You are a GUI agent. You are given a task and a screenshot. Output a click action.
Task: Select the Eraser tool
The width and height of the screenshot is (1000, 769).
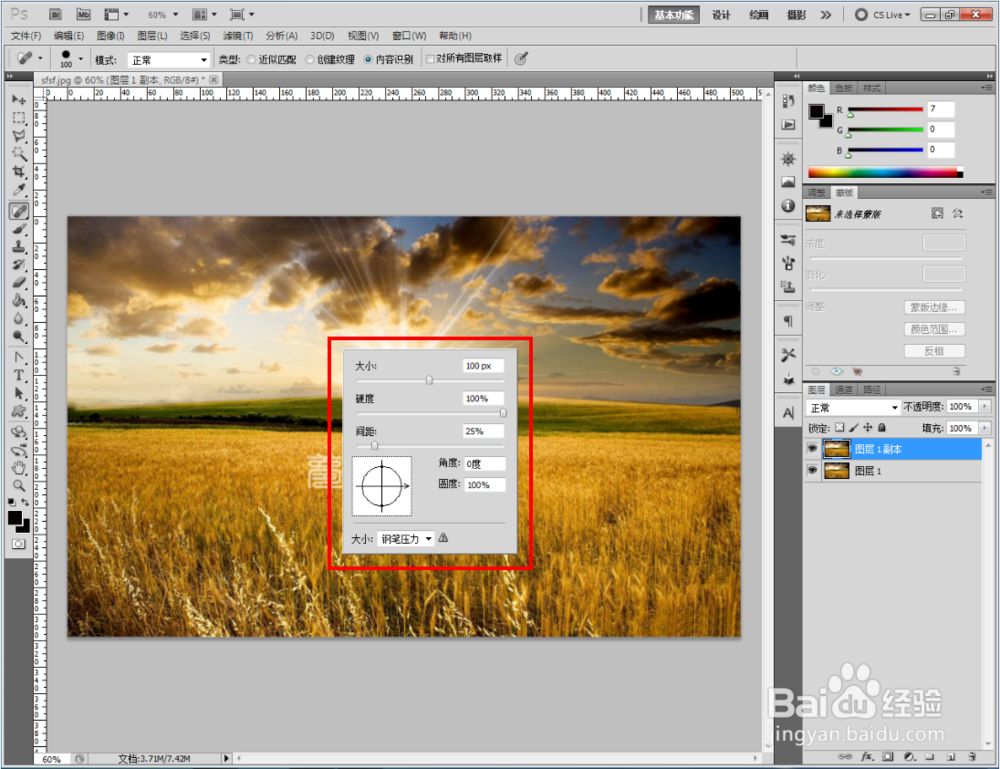[x=19, y=282]
